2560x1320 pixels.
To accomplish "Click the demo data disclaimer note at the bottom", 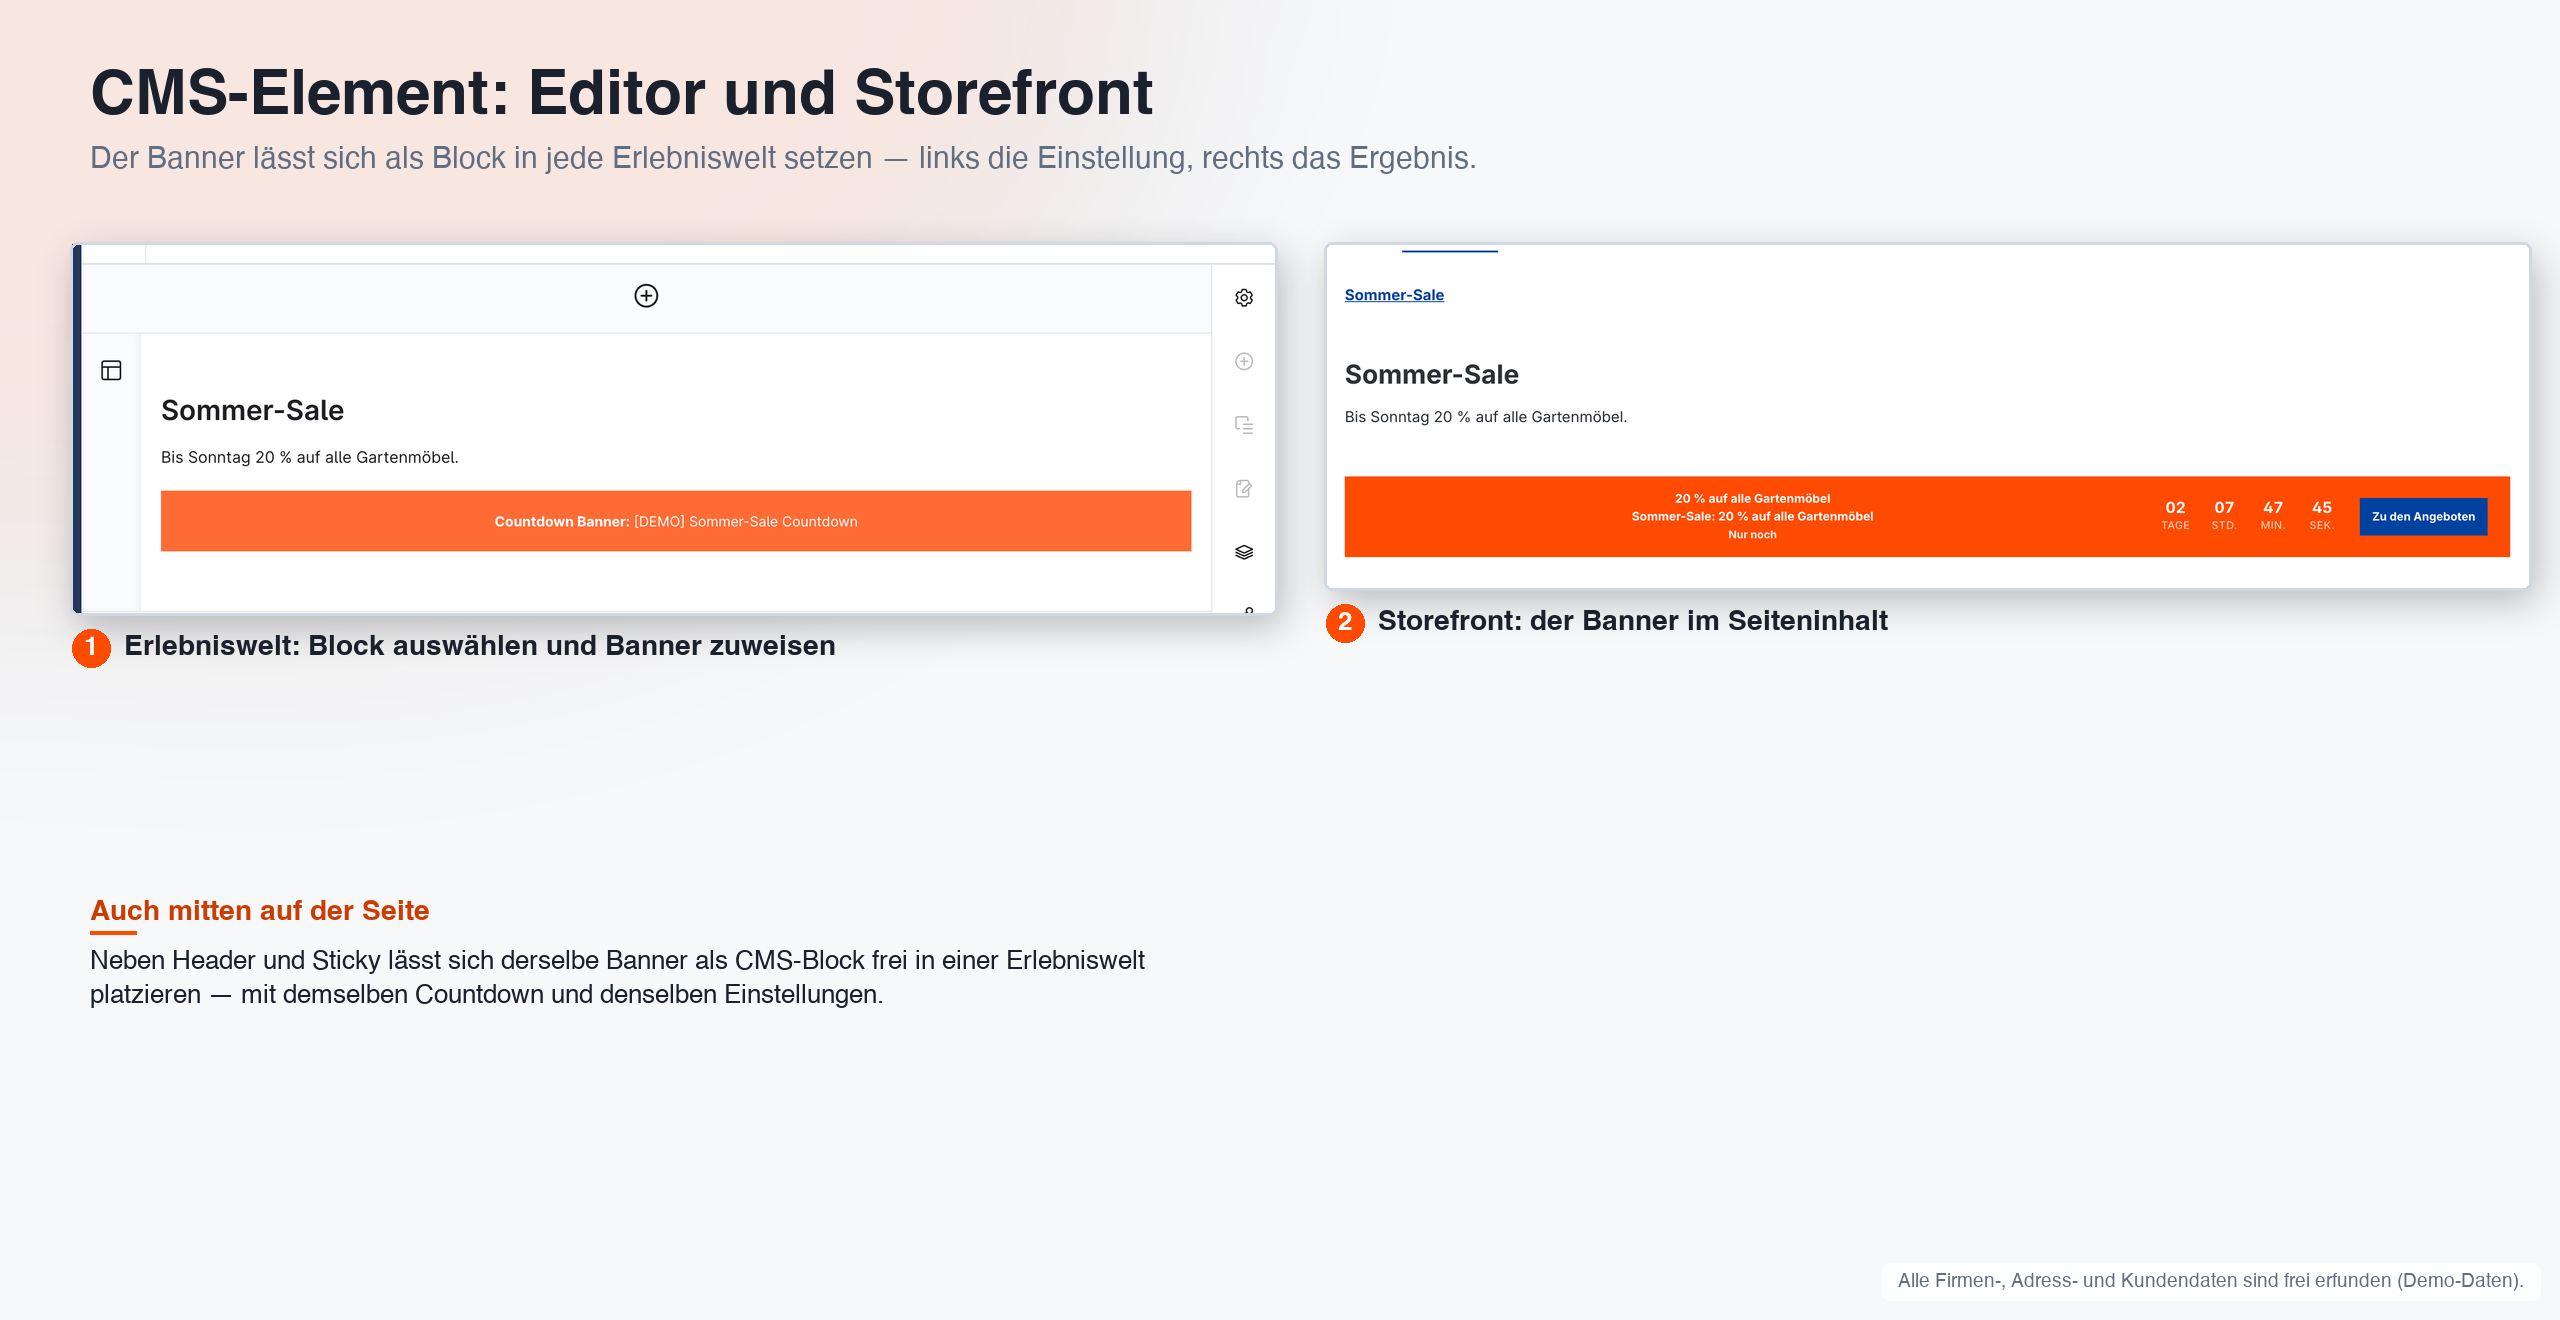I will [2210, 1281].
